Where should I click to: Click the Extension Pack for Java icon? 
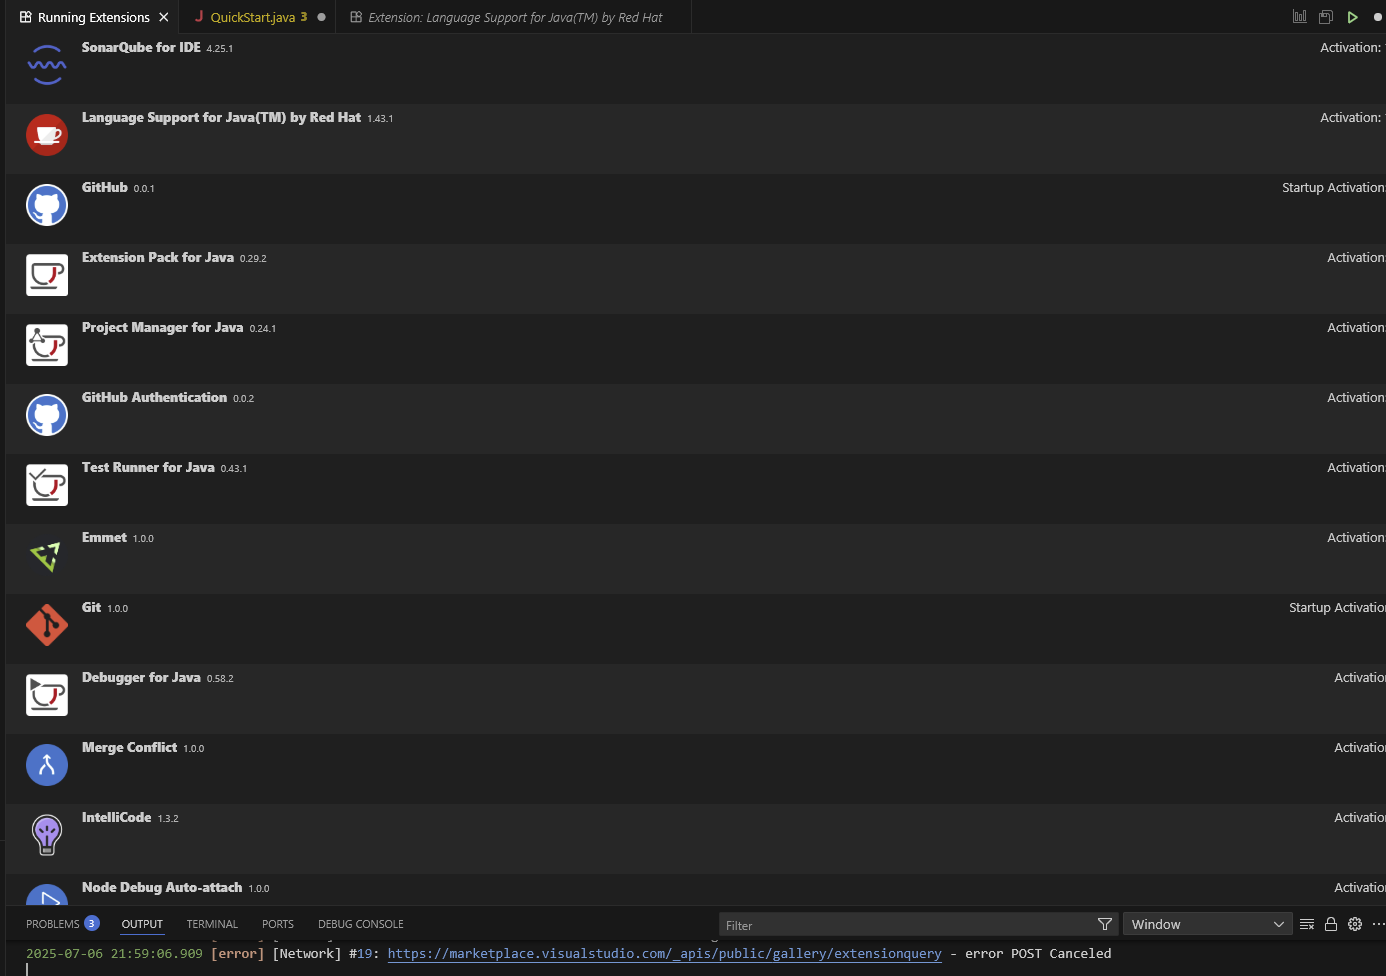[x=47, y=275]
